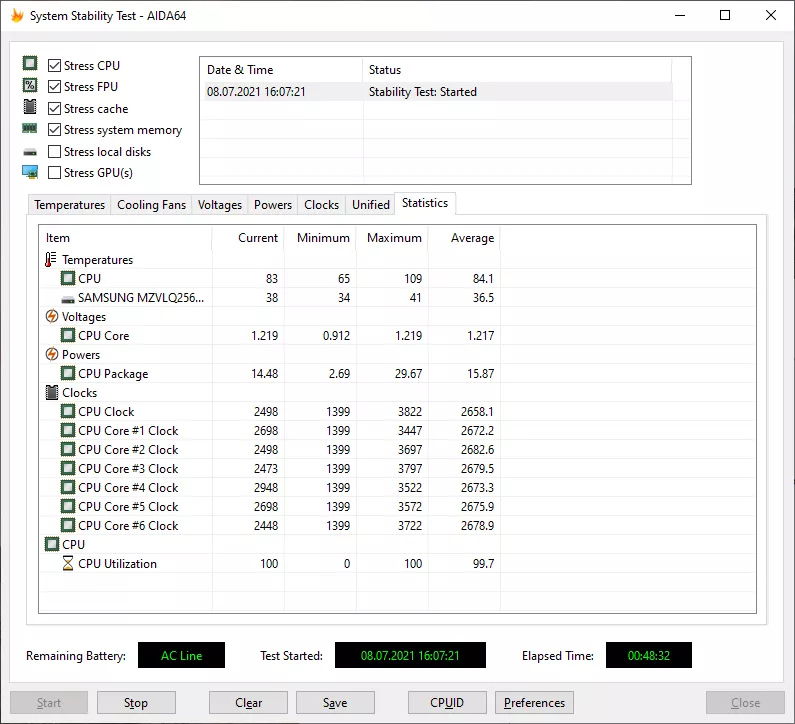Click the Elapsed Time display 00:48:32

[x=648, y=656]
